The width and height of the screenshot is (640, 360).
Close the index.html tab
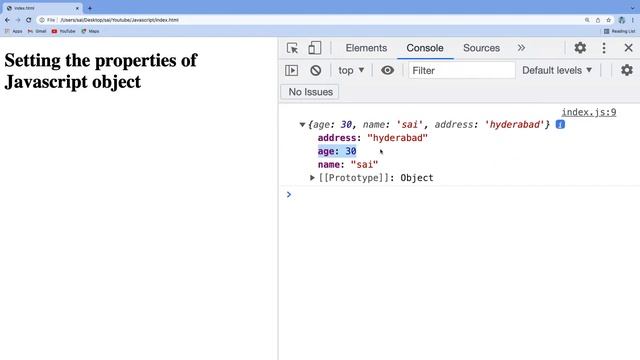point(77,8)
